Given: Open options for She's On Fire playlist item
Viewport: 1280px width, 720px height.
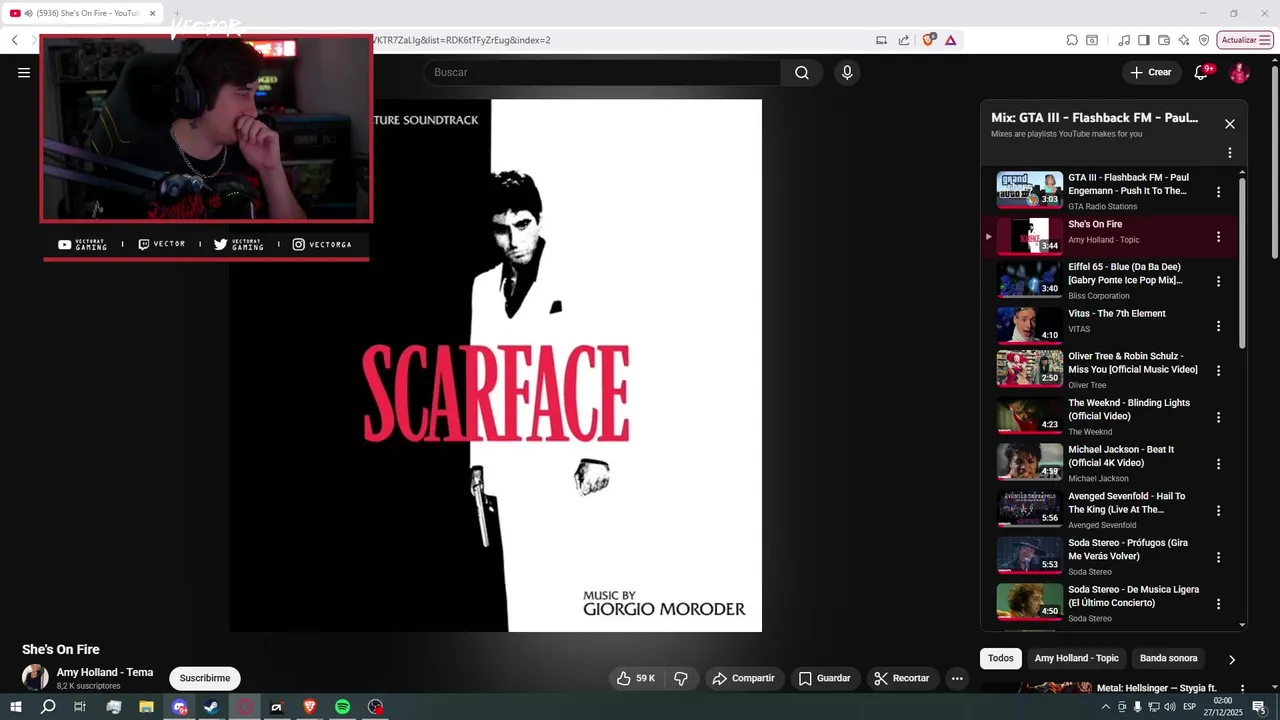Looking at the screenshot, I should (x=1218, y=237).
